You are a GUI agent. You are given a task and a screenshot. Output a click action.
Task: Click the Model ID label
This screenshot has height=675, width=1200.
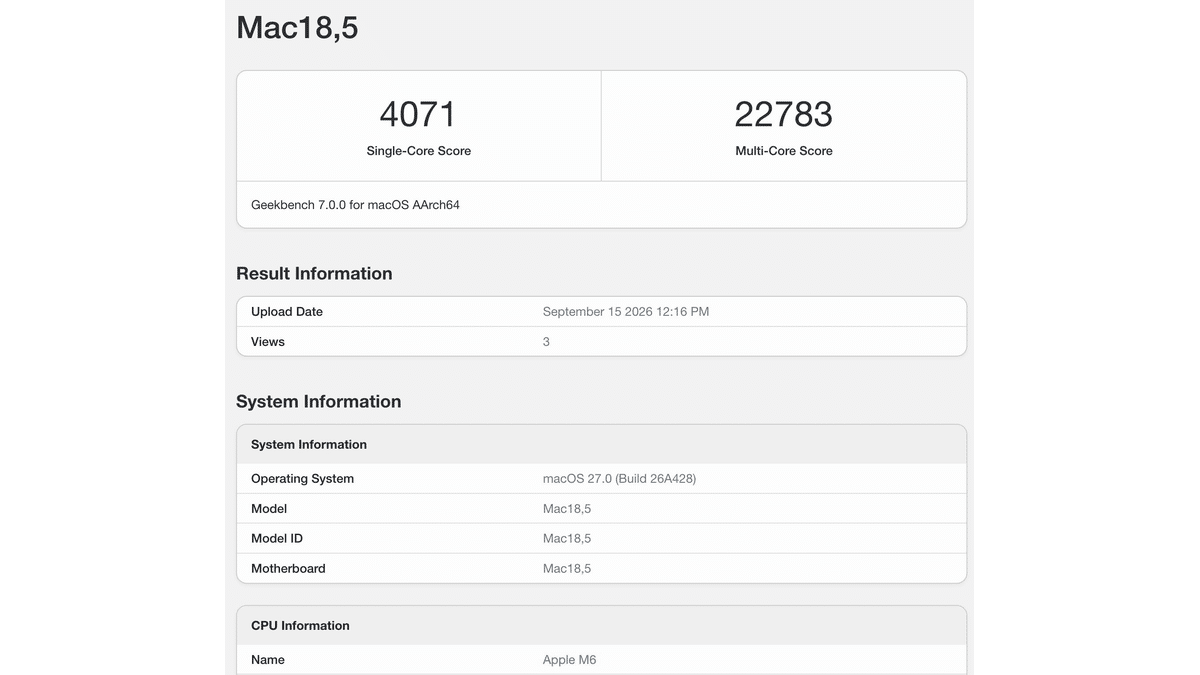coord(277,539)
